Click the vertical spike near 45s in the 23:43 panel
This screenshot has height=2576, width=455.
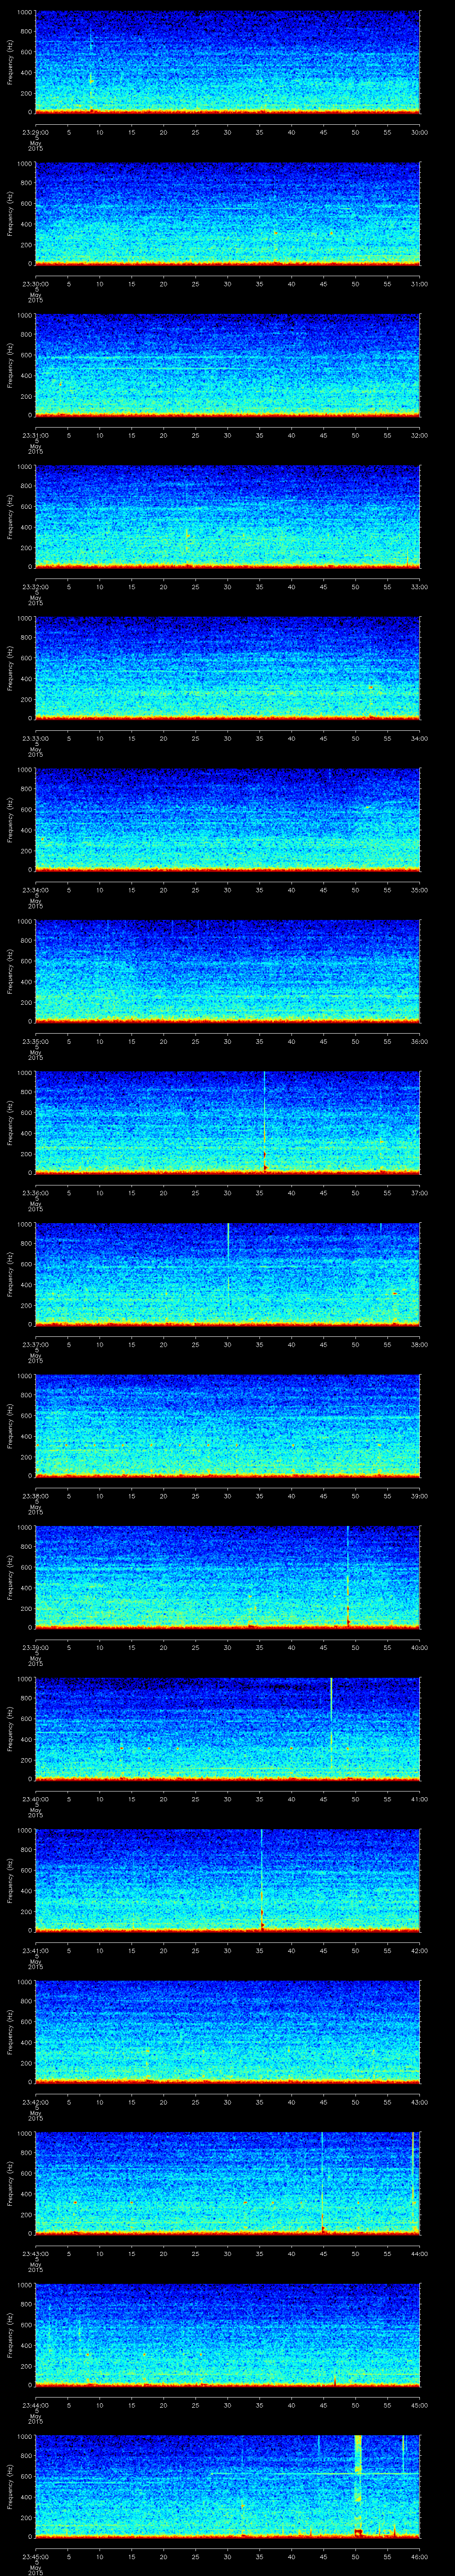tap(323, 2183)
